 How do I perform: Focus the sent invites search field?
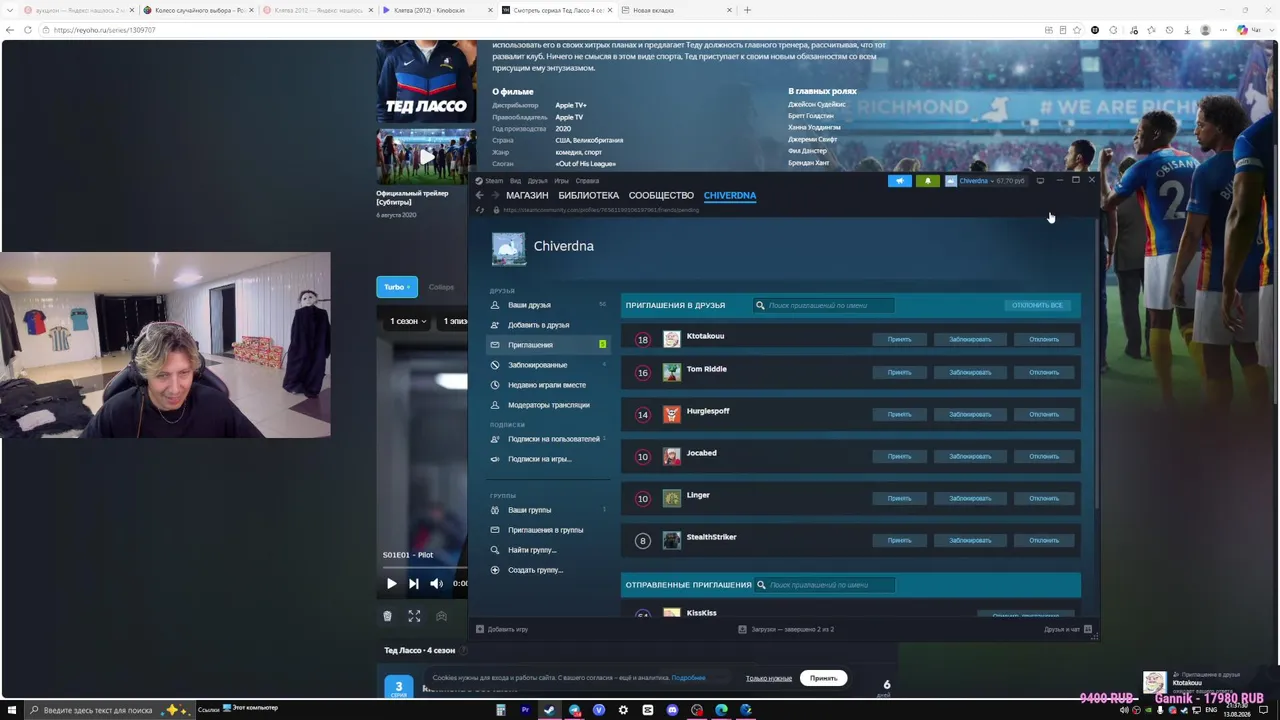824,585
